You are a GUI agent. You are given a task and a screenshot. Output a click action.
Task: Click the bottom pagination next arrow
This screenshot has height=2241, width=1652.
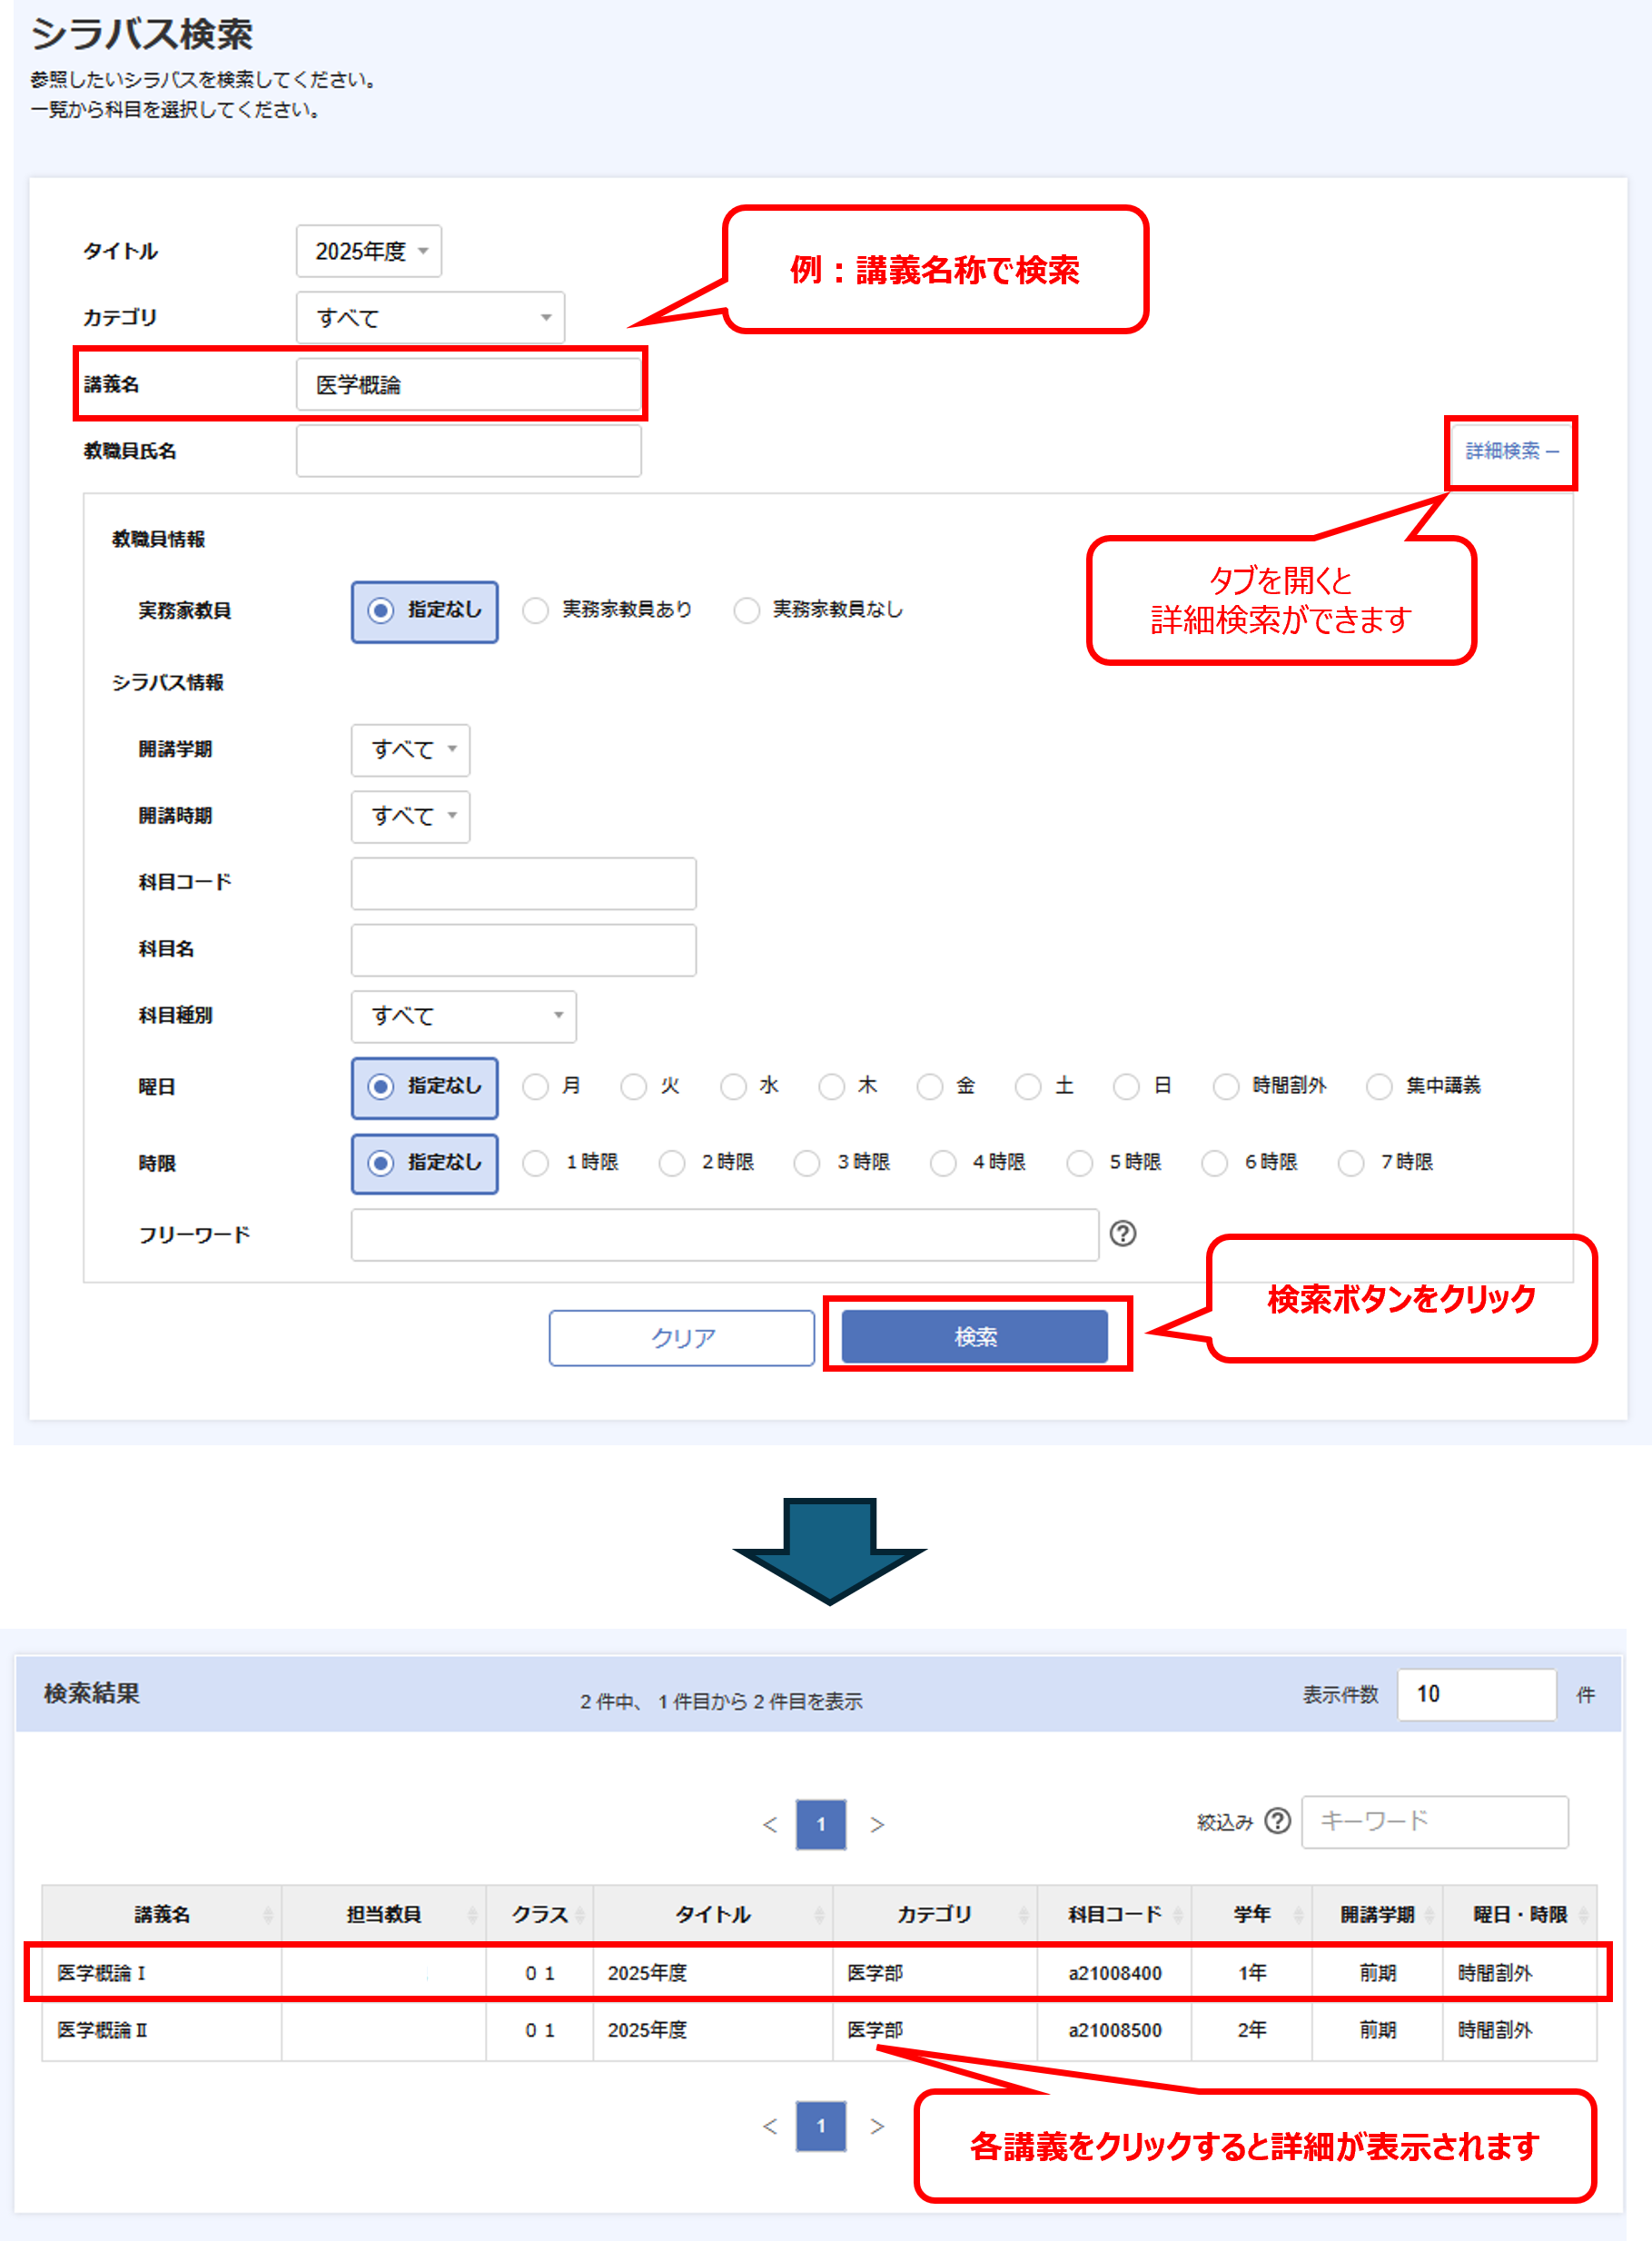876,2126
